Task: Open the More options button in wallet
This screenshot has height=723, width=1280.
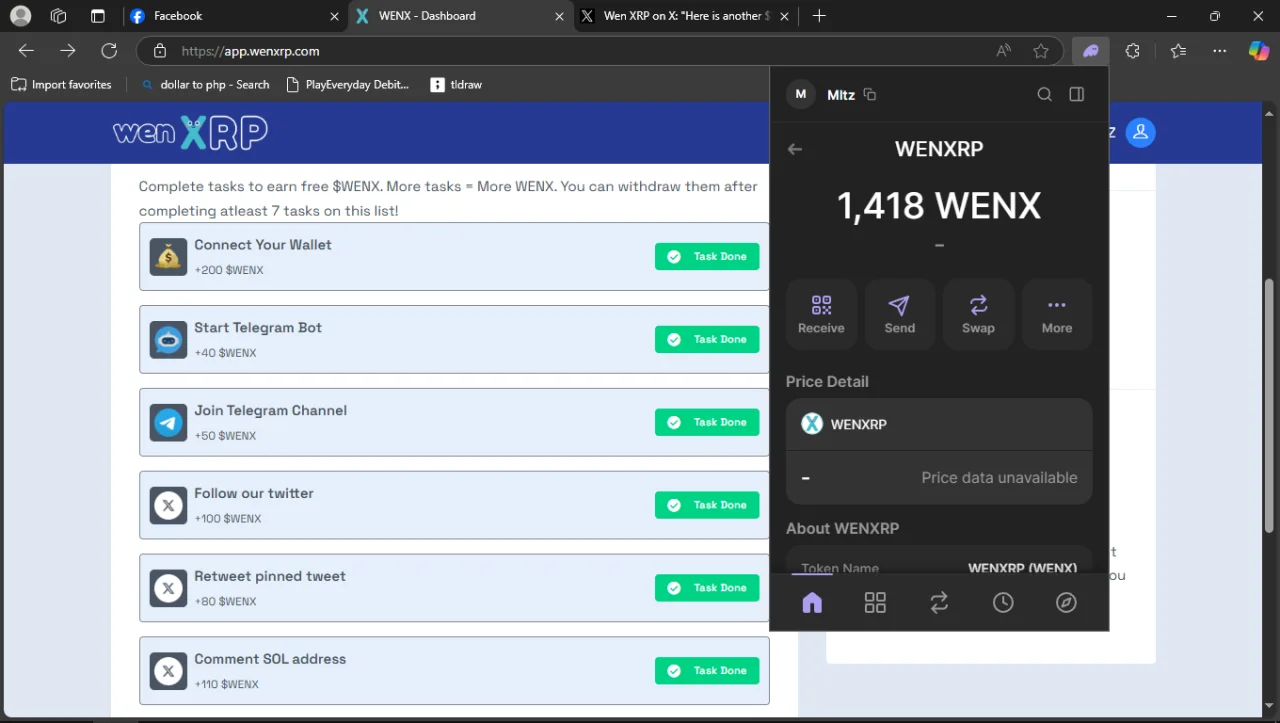Action: [x=1057, y=314]
